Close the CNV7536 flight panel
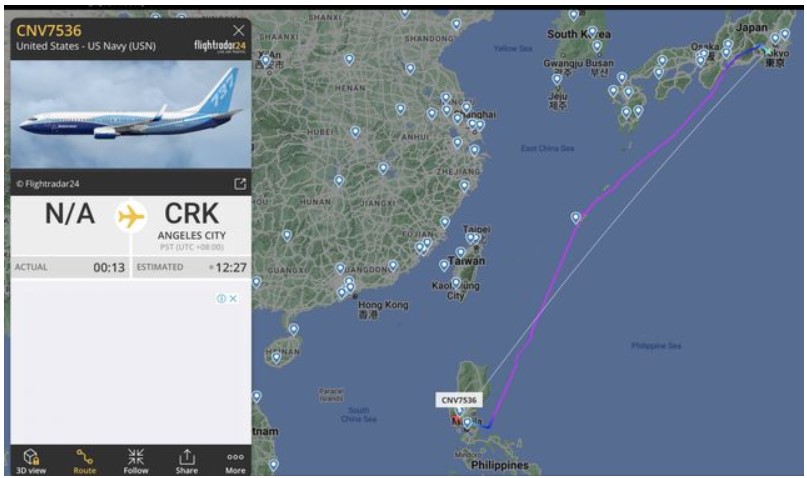 coord(238,30)
